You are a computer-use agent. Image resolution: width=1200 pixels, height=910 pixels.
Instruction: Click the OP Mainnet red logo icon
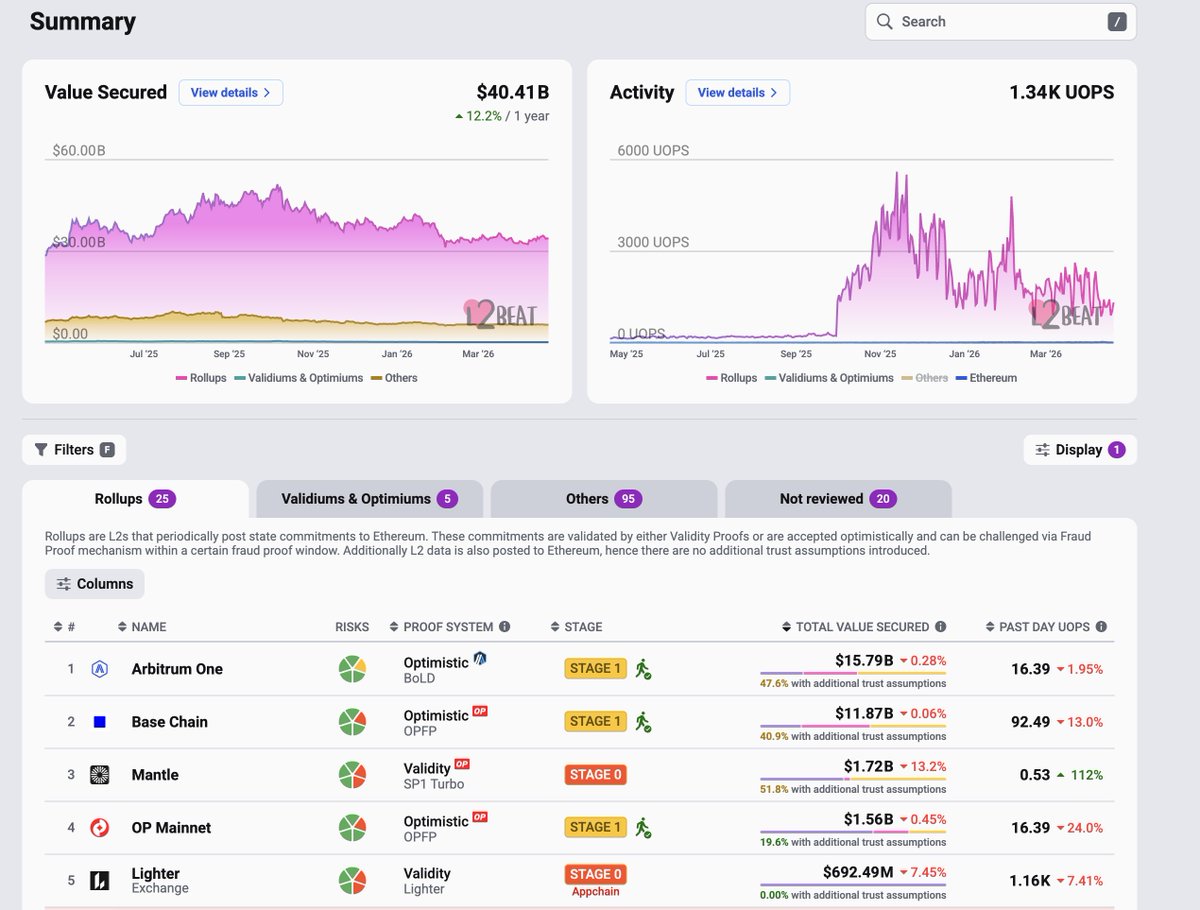tap(99, 828)
